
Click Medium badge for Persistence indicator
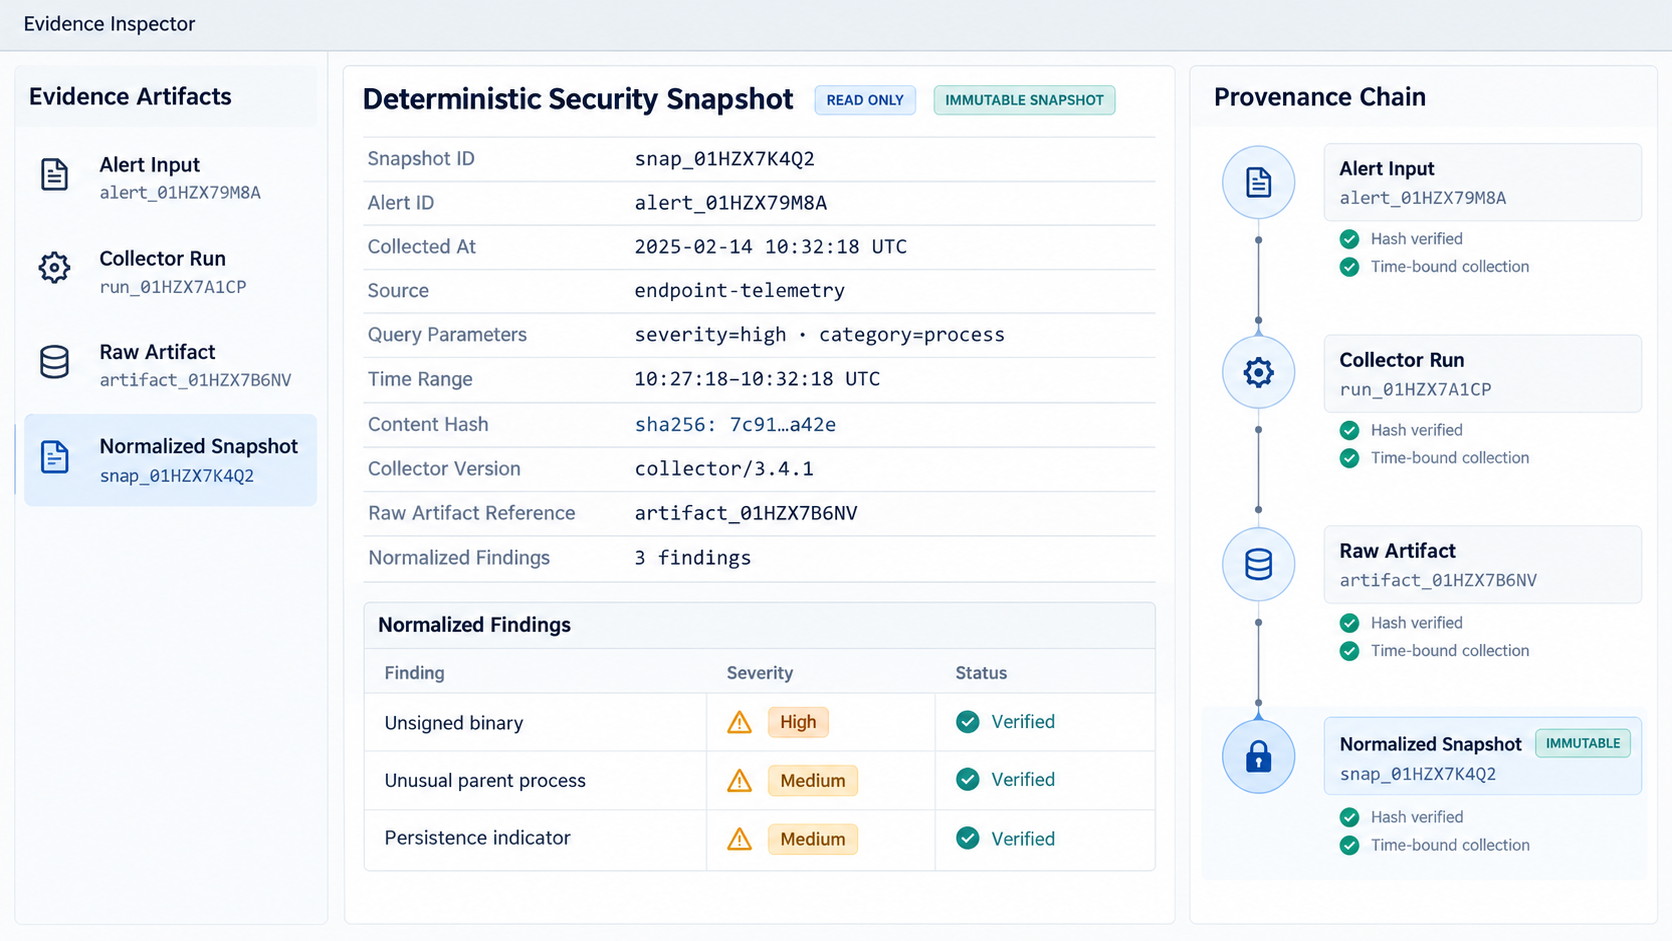812,839
